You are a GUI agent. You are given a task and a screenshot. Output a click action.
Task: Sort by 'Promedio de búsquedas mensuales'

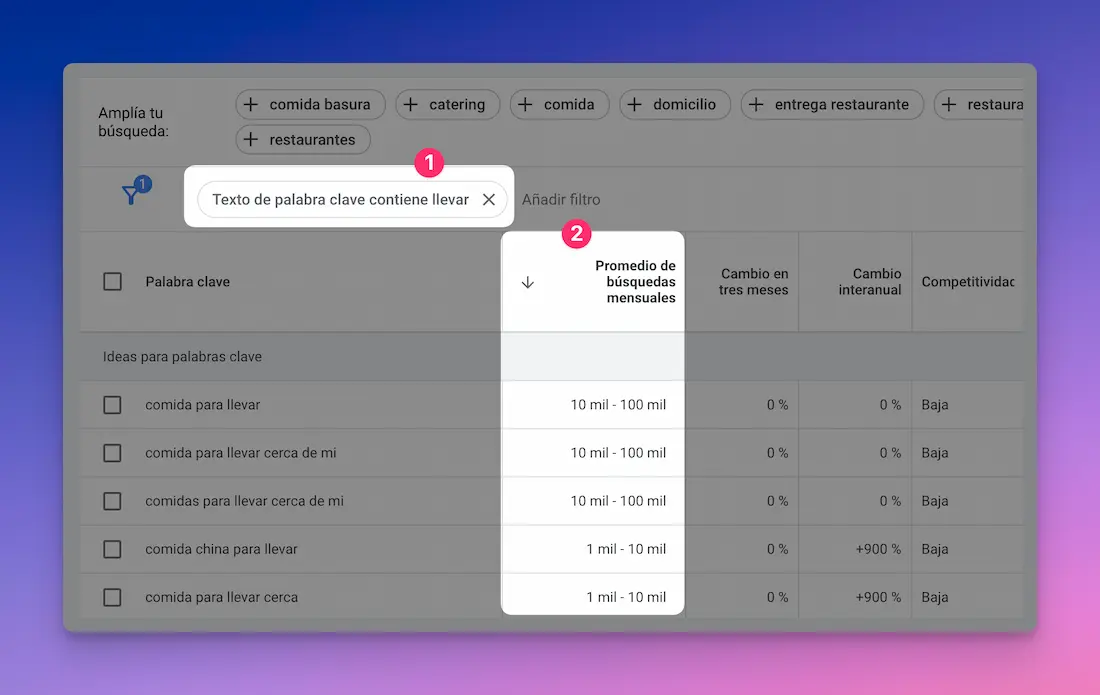635,282
